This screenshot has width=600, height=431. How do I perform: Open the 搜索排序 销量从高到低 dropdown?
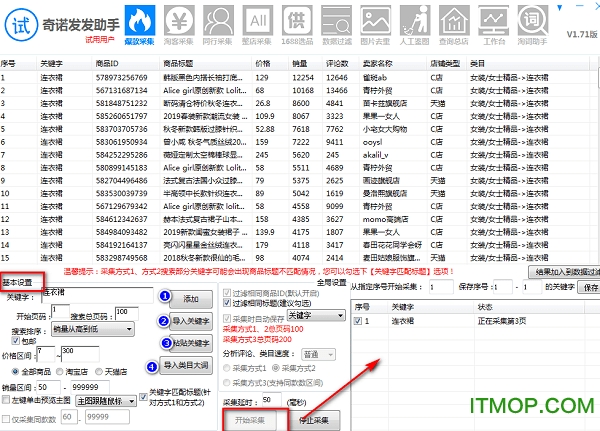[x=93, y=329]
